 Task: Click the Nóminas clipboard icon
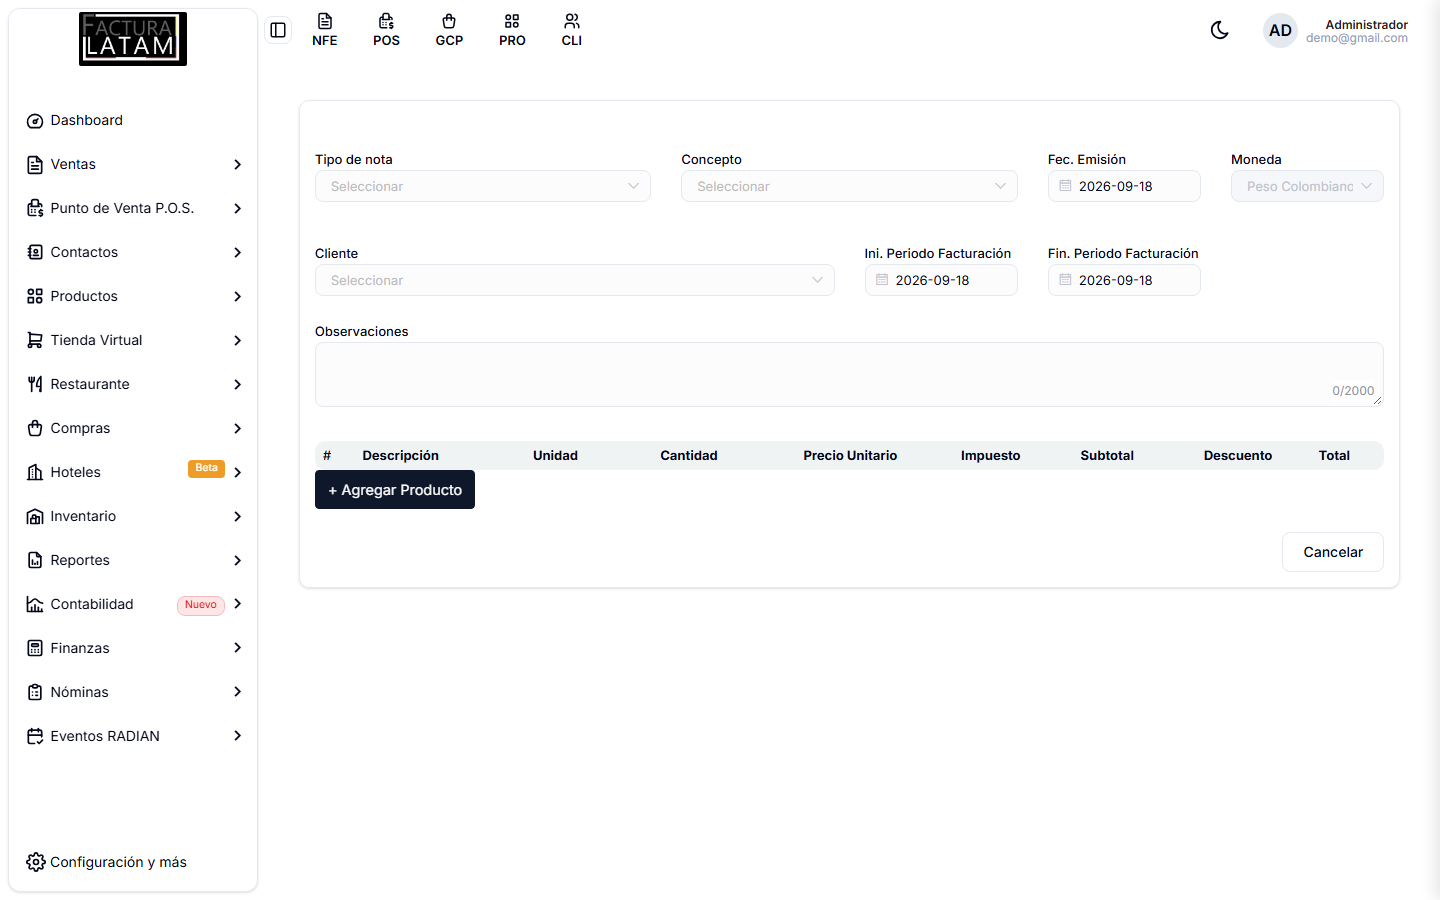[x=35, y=692]
